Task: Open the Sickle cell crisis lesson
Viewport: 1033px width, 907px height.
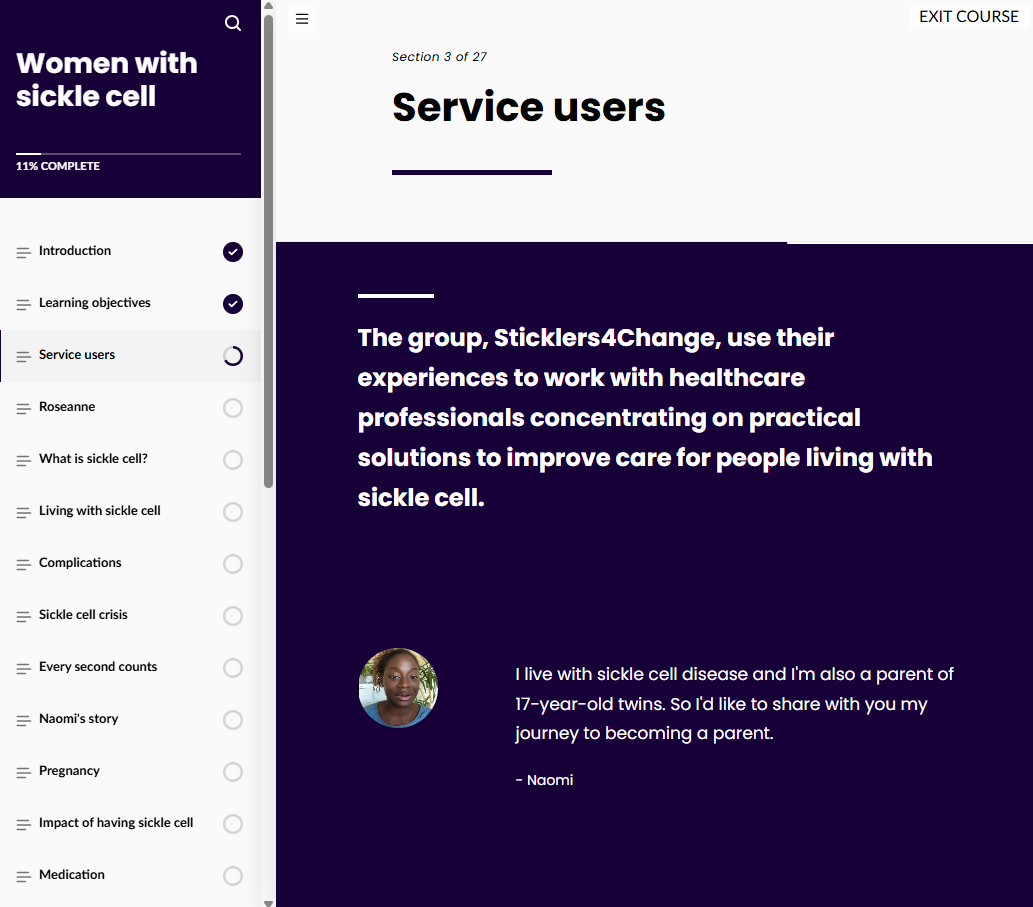Action: [x=130, y=616]
